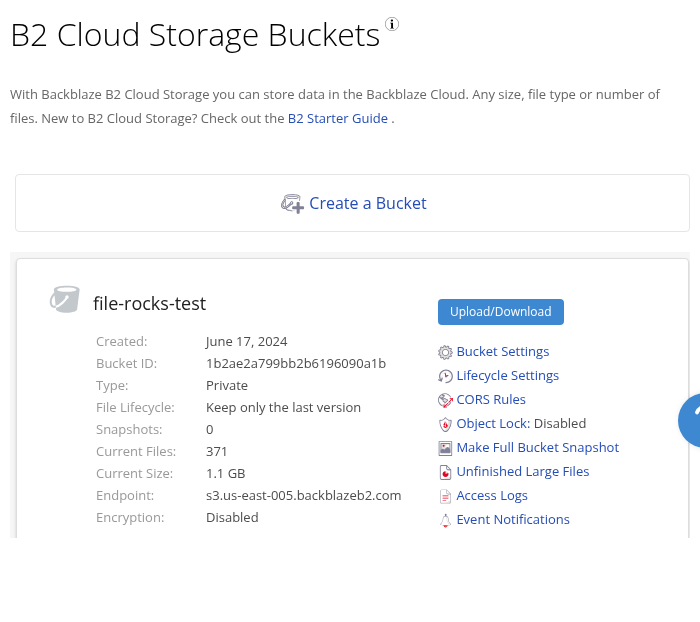Screen dimensions: 700x622
Task: Click the bucket icon next to file-rocks-test
Action: (x=65, y=299)
